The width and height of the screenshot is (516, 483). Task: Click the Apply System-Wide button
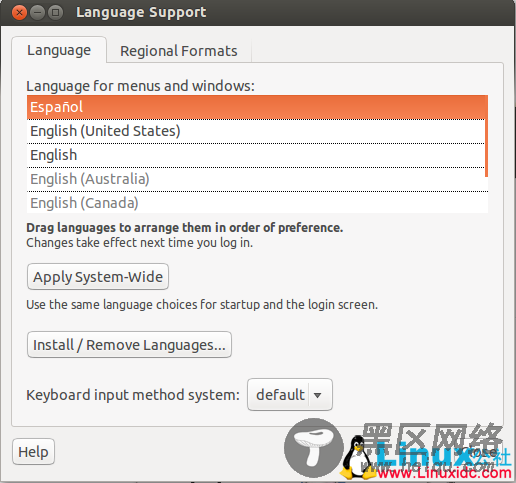pos(98,277)
